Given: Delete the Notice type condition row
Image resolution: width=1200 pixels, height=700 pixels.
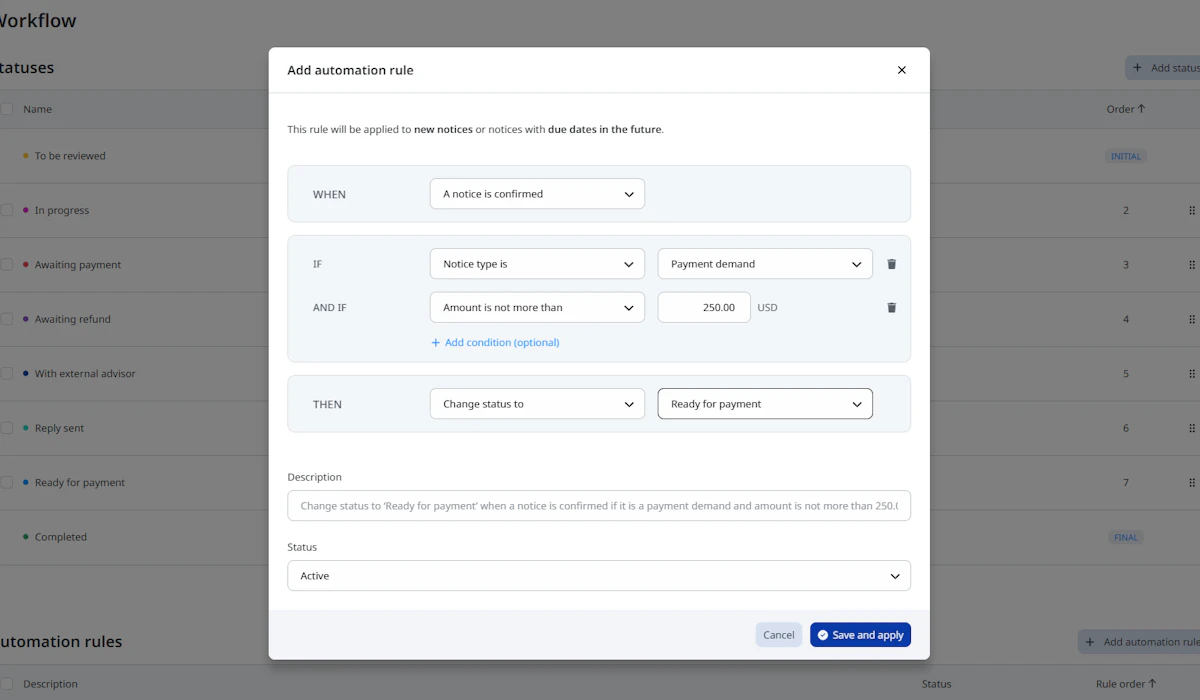Looking at the screenshot, I should point(892,264).
